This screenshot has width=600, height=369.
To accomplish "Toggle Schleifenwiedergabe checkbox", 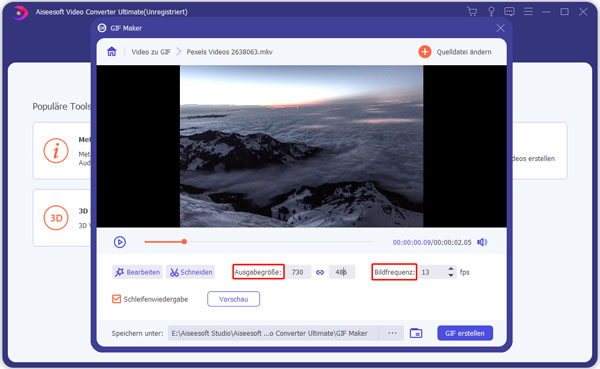I will 116,299.
